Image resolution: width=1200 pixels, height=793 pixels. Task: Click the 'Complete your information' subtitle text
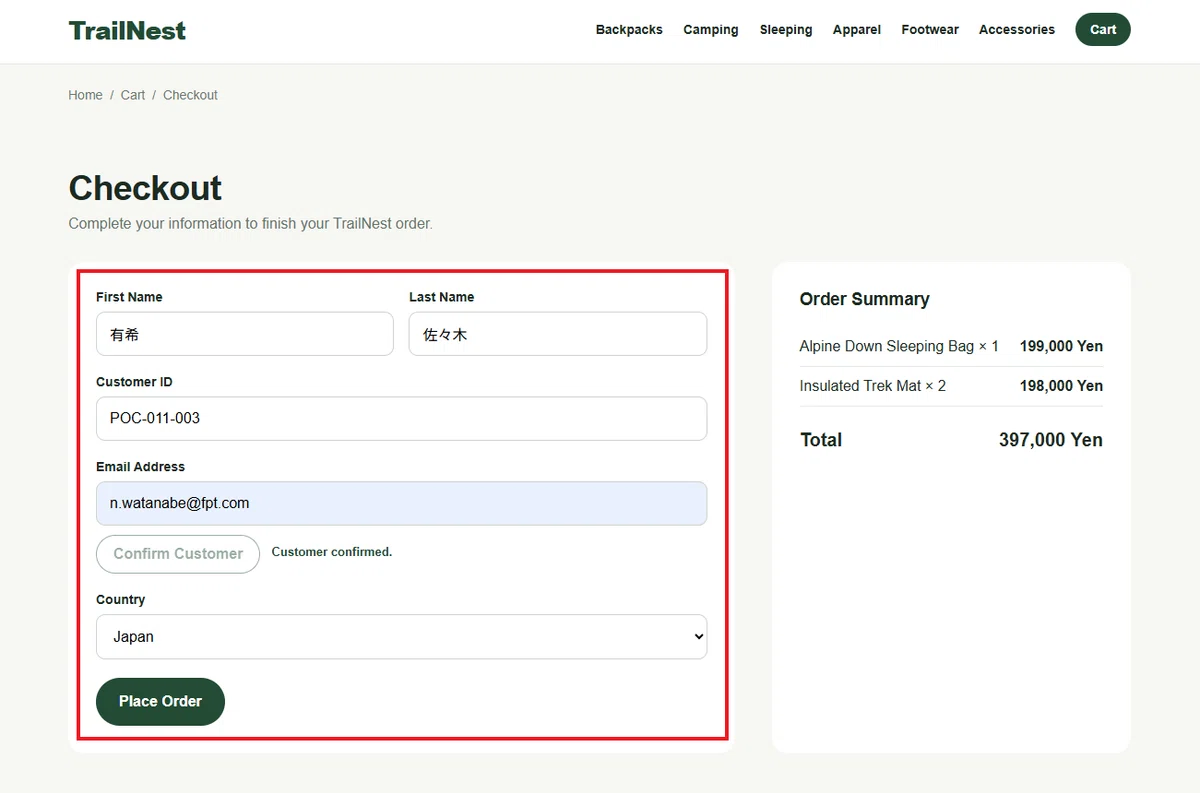(250, 224)
